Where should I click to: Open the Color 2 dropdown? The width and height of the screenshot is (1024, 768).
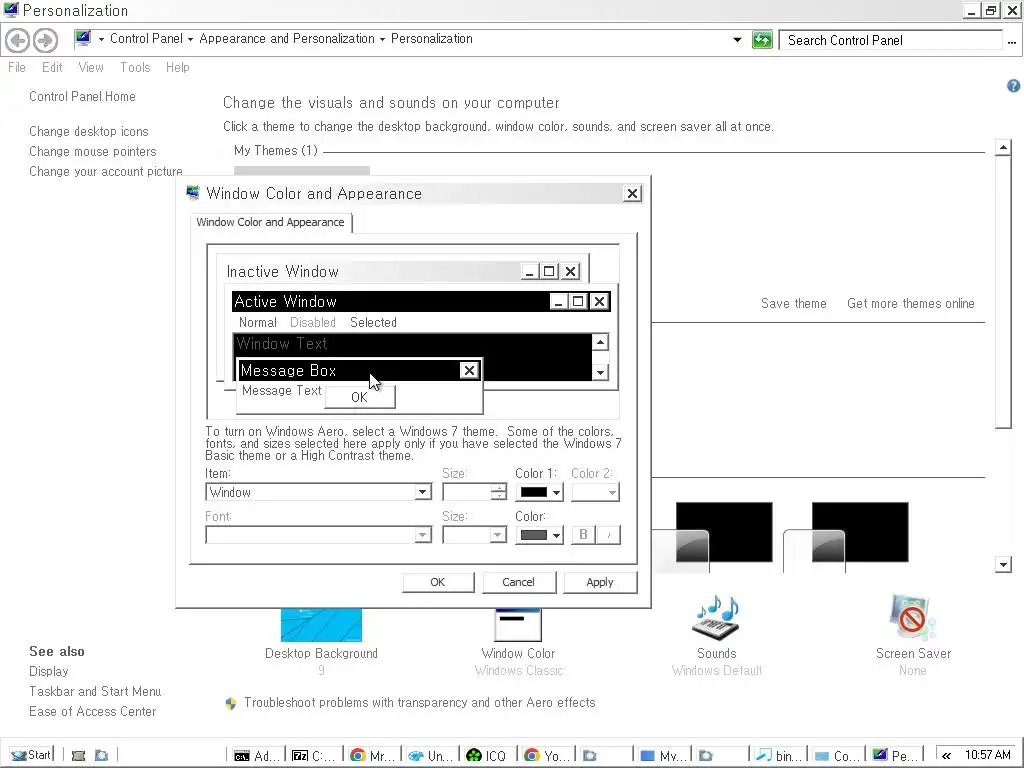point(595,492)
